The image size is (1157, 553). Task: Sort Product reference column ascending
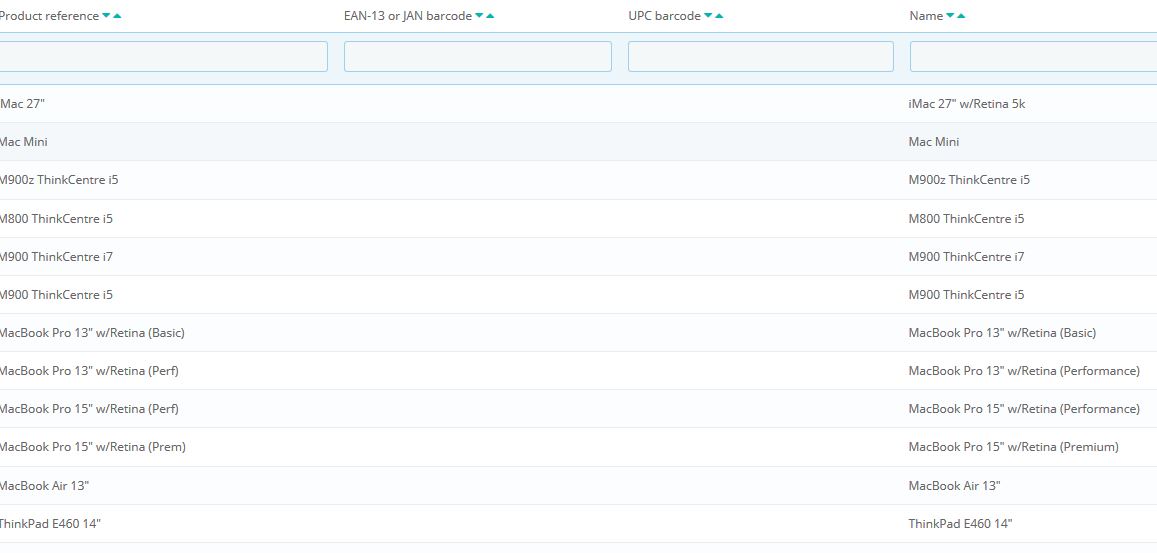[117, 16]
